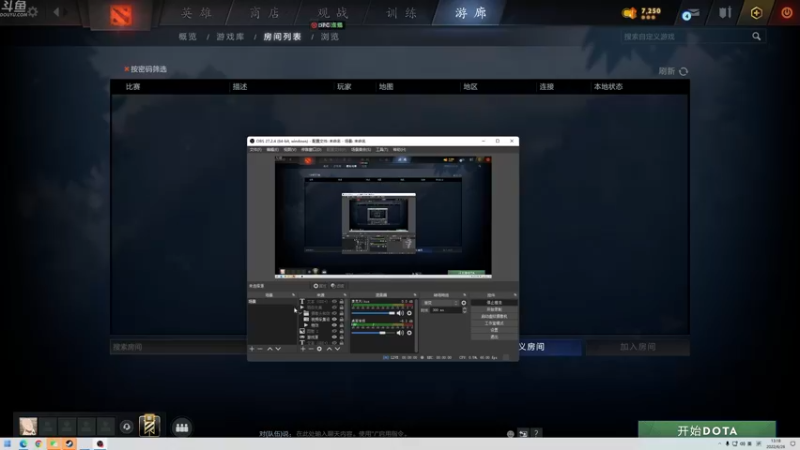Toggle lock of the folder group source
800x450 pixels.
341,313
